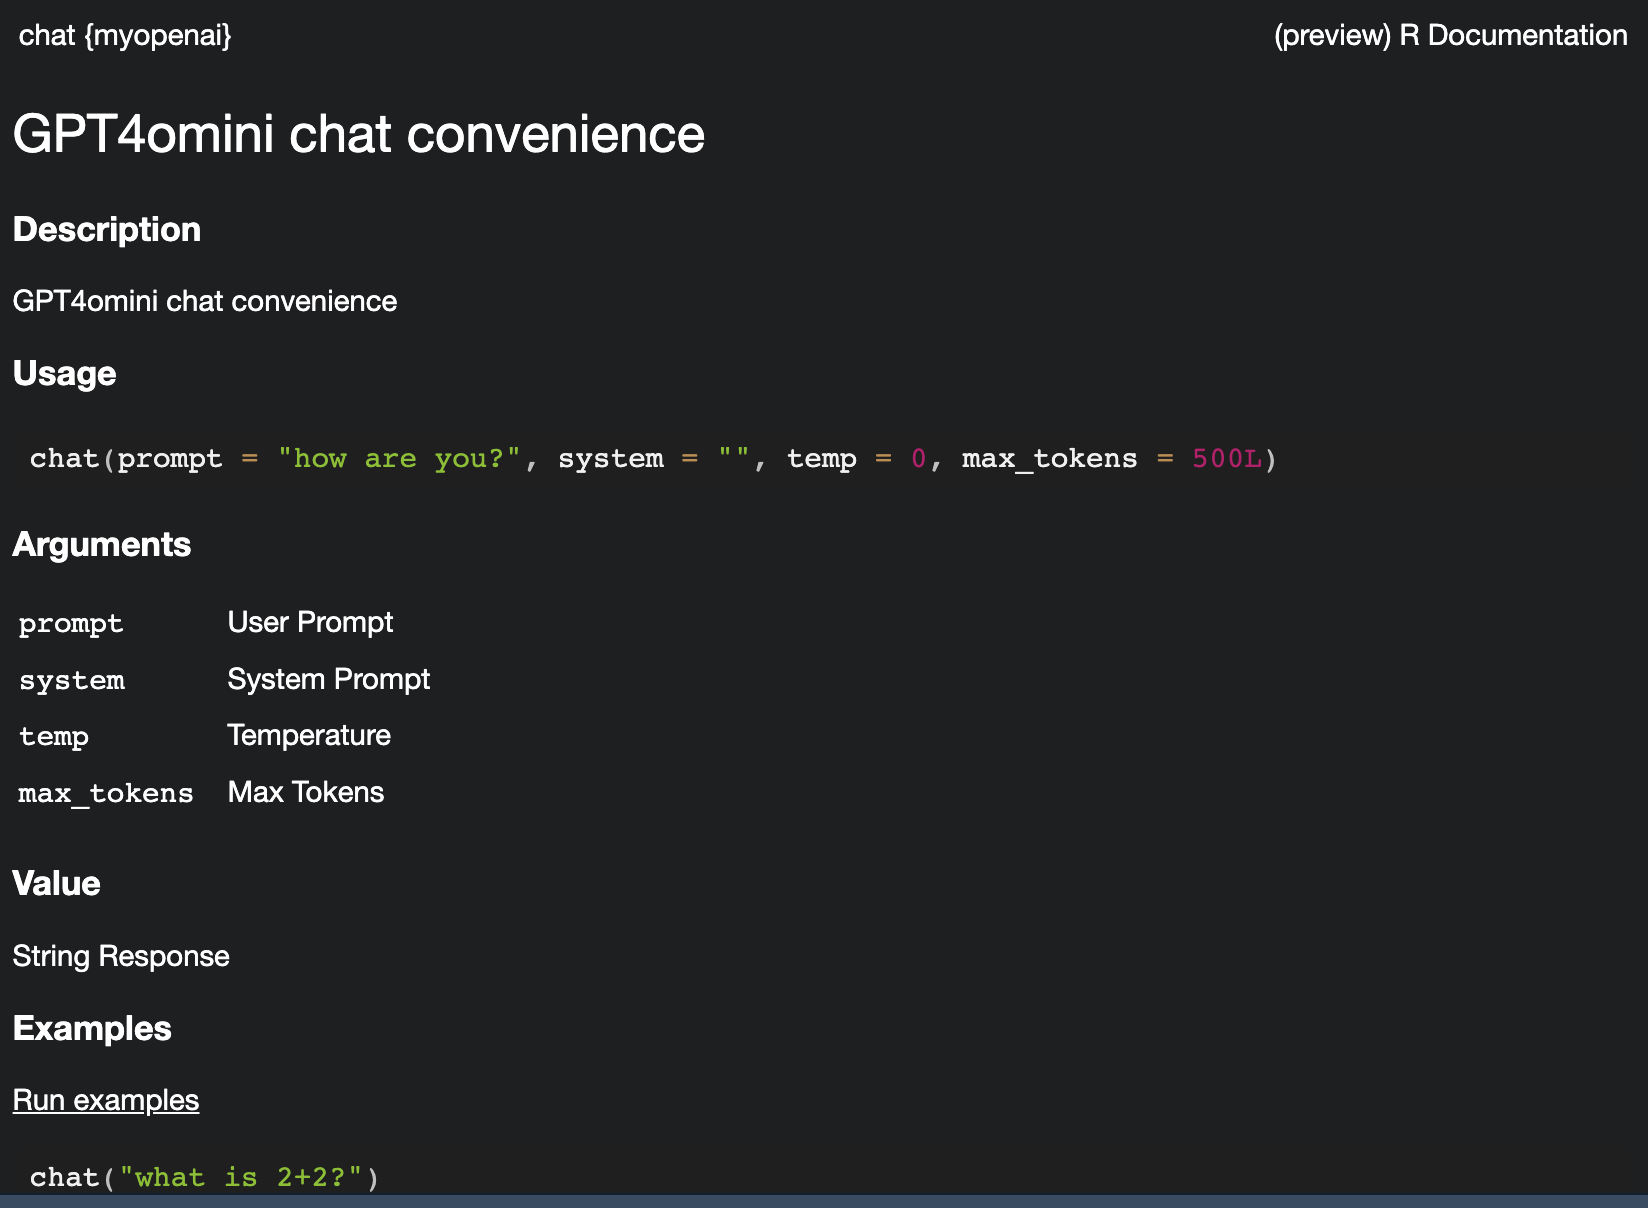Image resolution: width=1648 pixels, height=1208 pixels.
Task: Click the Max Tokens description
Action: coord(306,792)
